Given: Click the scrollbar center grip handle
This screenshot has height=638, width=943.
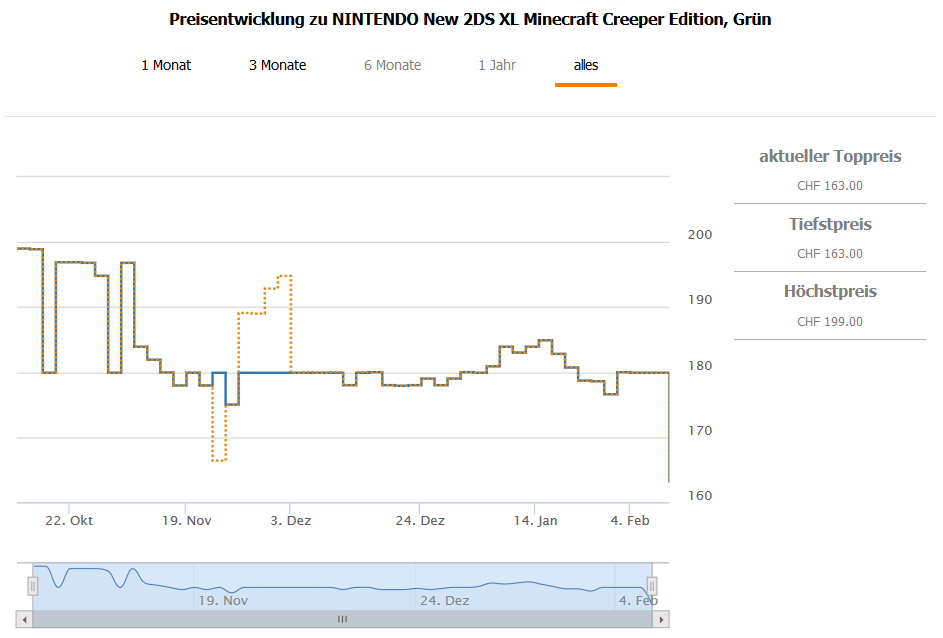Looking at the screenshot, I should [x=342, y=620].
